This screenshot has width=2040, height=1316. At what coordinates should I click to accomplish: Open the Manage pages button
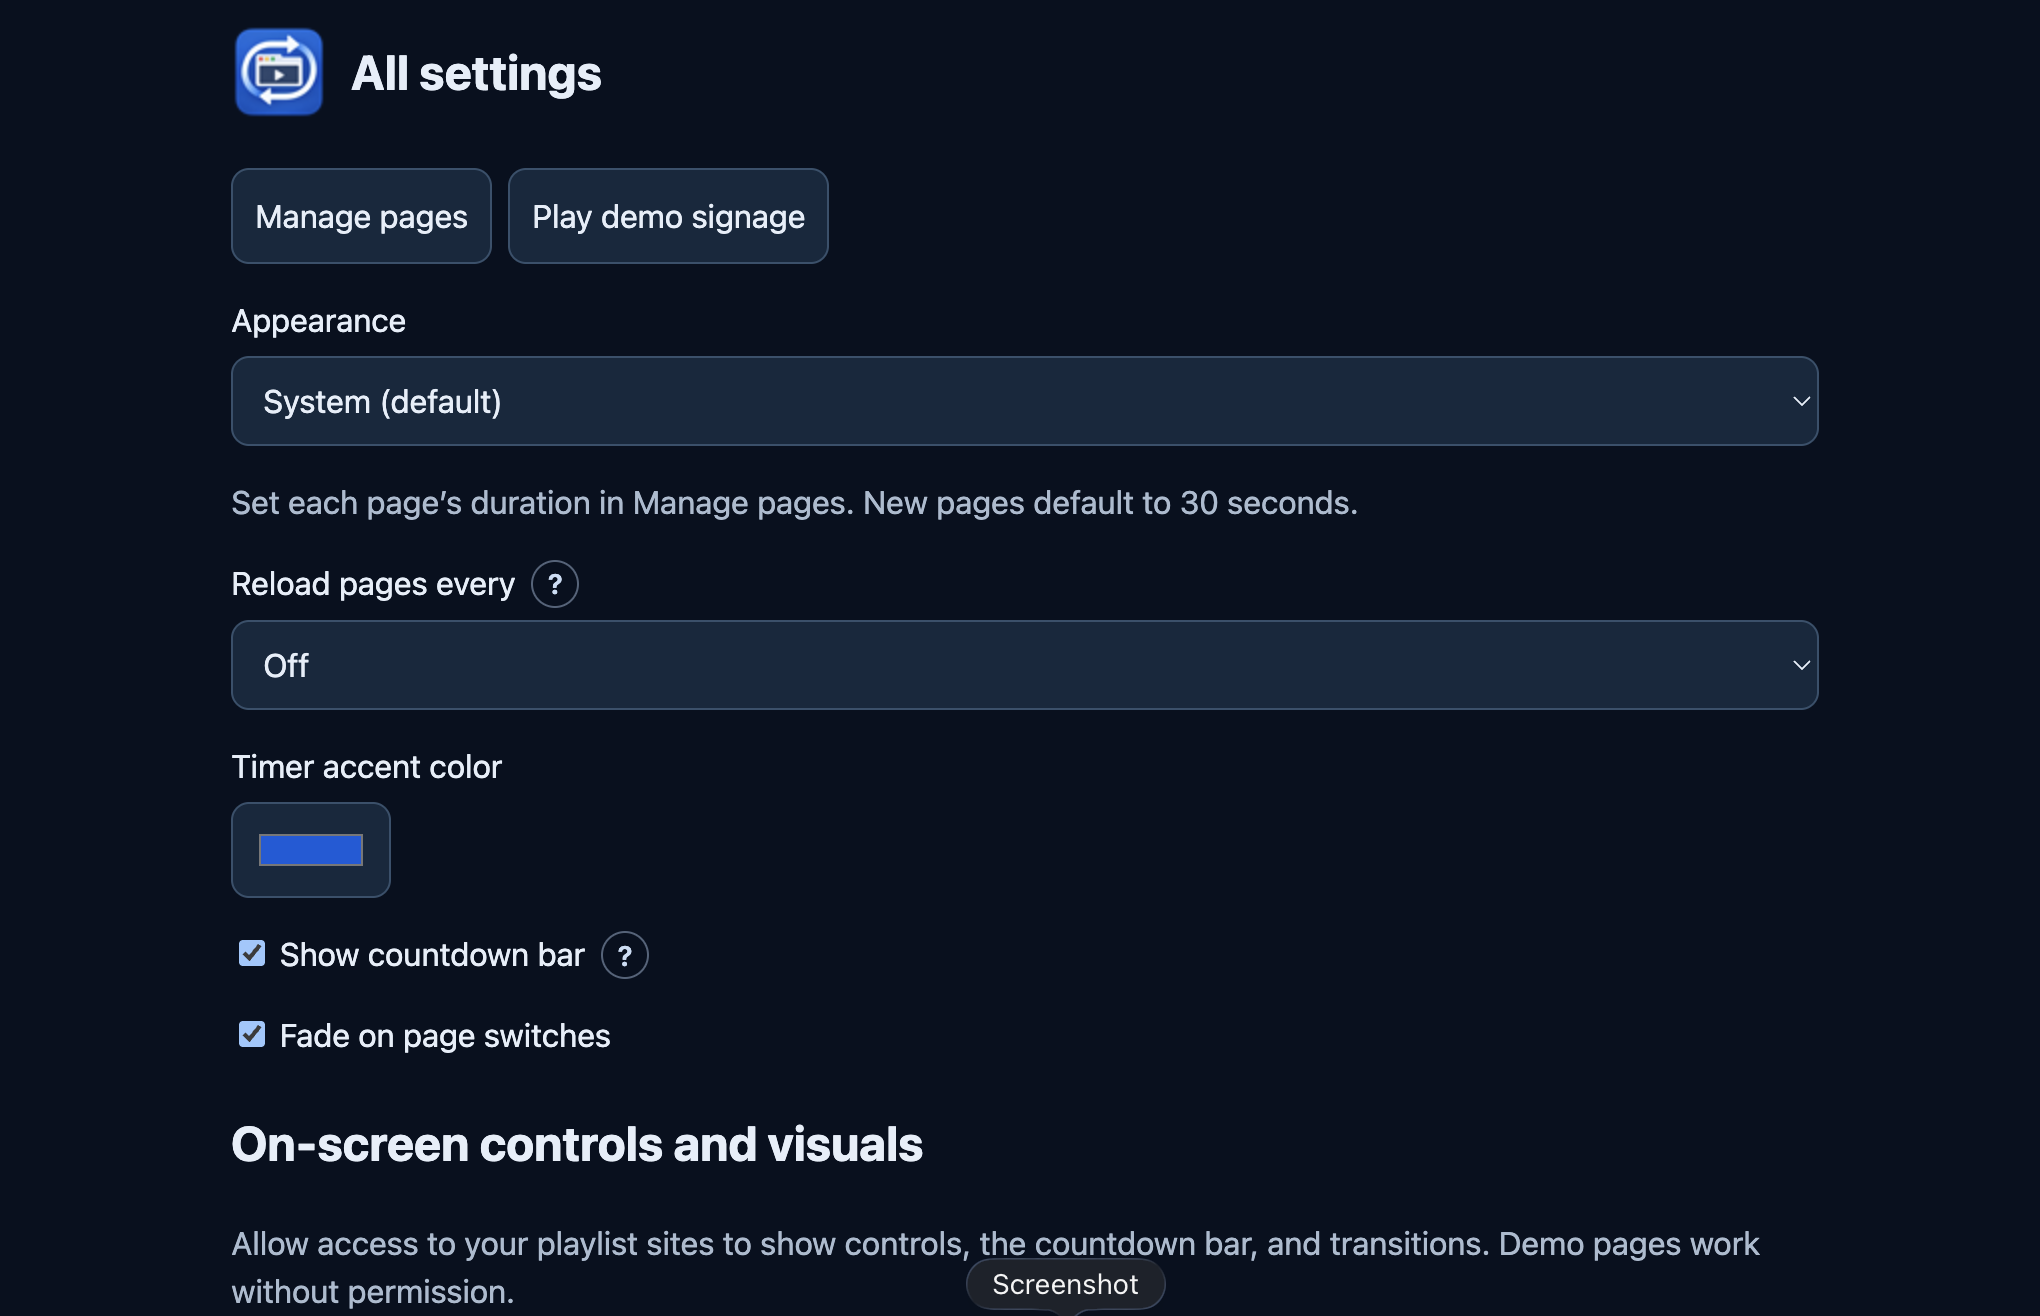point(361,216)
